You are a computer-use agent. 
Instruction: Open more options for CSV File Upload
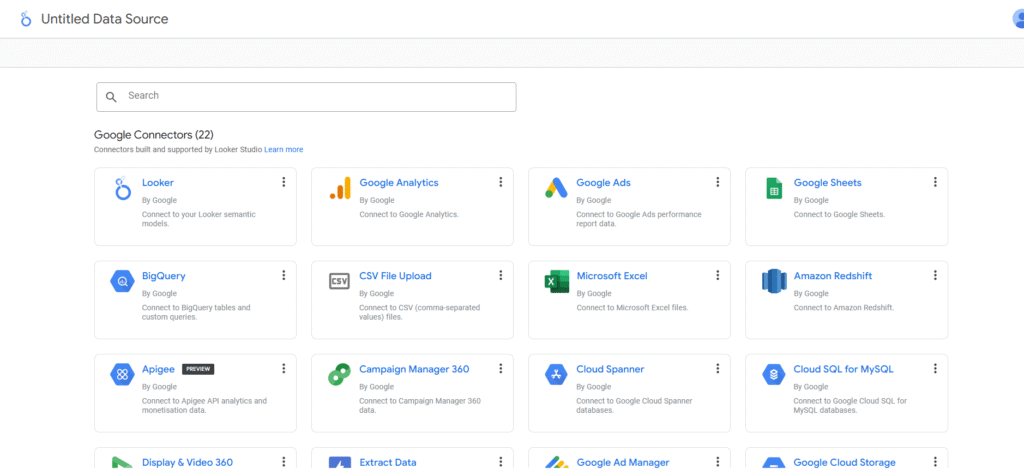[x=500, y=276]
